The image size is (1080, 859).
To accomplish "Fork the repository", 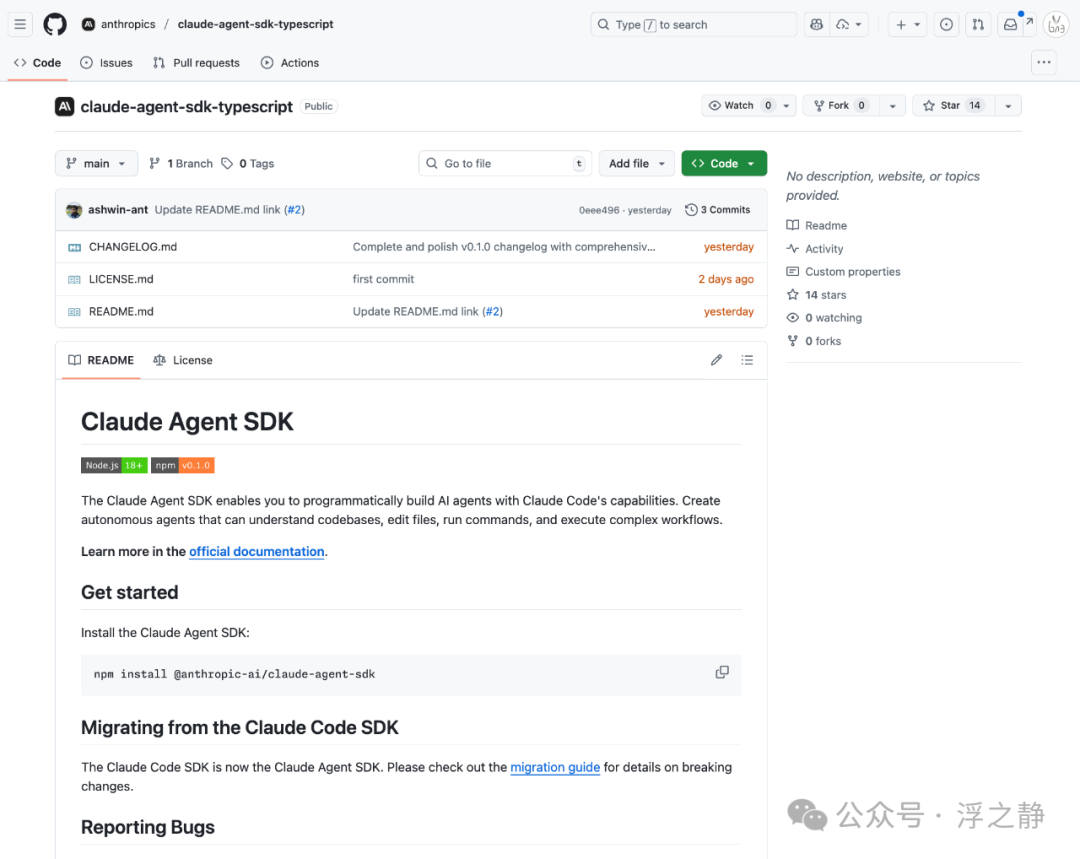I will 841,105.
